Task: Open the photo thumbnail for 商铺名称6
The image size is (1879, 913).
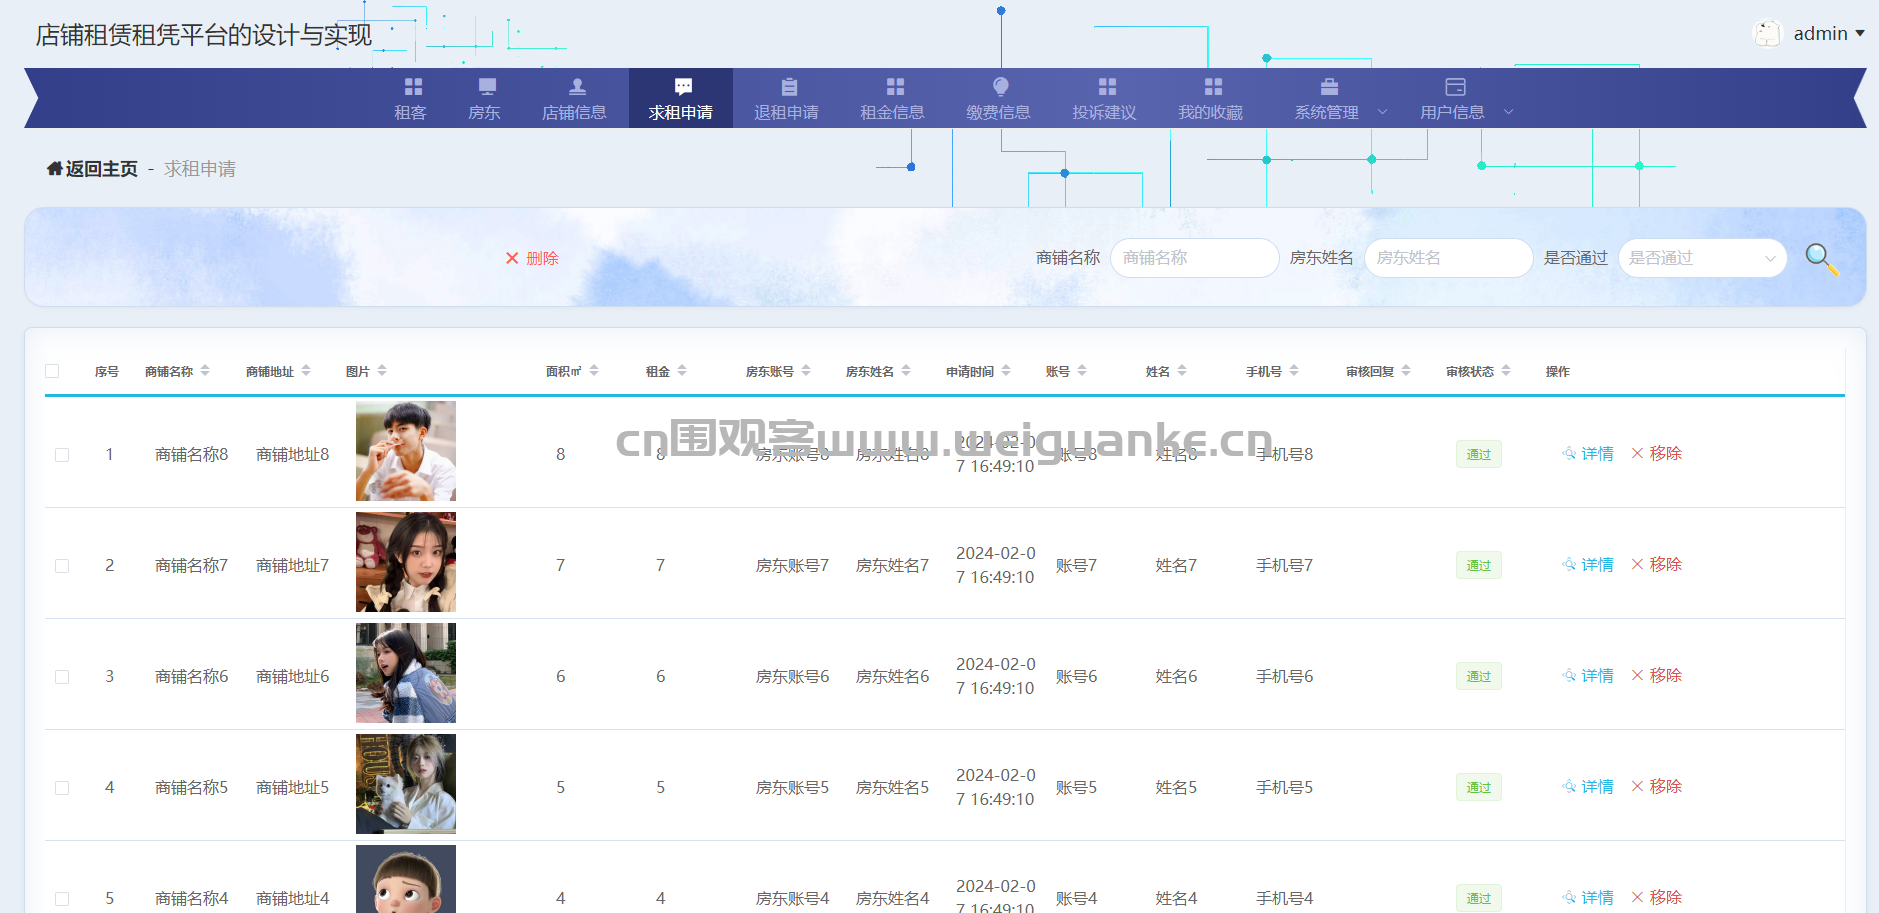Action: 406,673
